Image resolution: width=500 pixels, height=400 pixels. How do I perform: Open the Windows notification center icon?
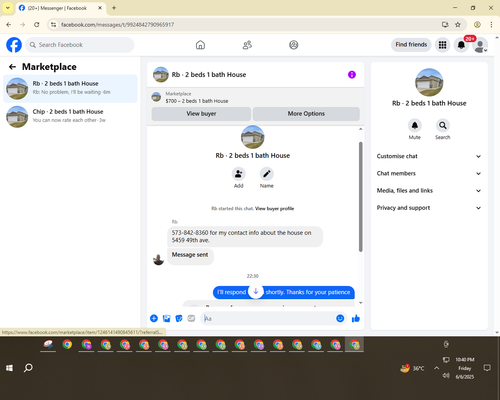pyautogui.click(x=487, y=368)
